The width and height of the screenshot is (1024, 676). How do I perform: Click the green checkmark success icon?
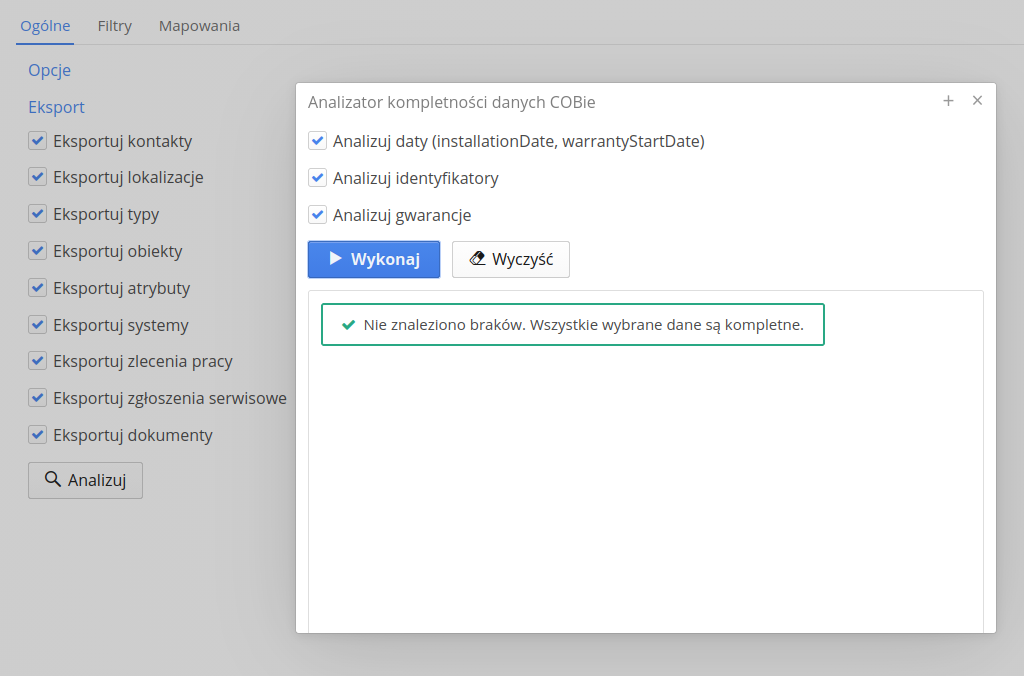point(348,325)
